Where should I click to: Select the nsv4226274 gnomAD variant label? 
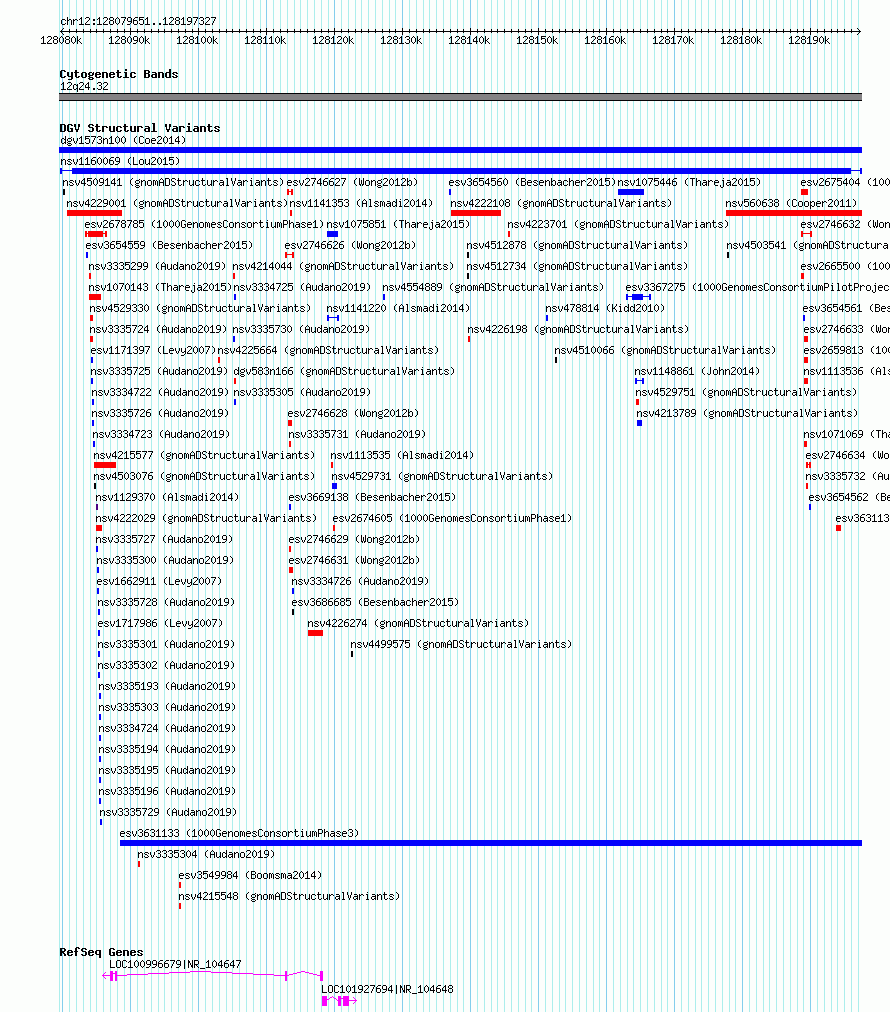point(418,623)
